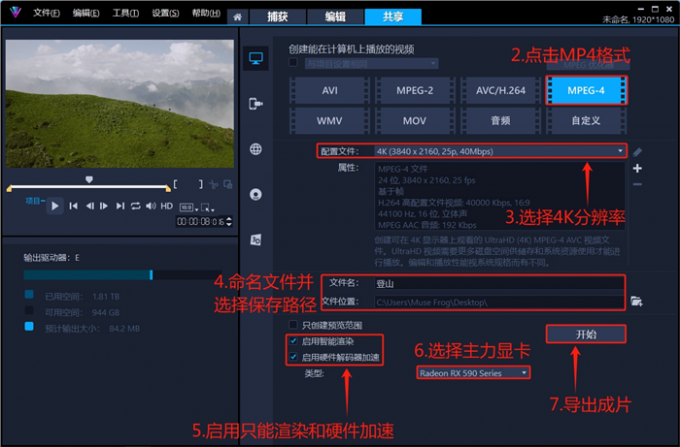Select the AVI format button
This screenshot has width=680, height=447.
point(330,90)
